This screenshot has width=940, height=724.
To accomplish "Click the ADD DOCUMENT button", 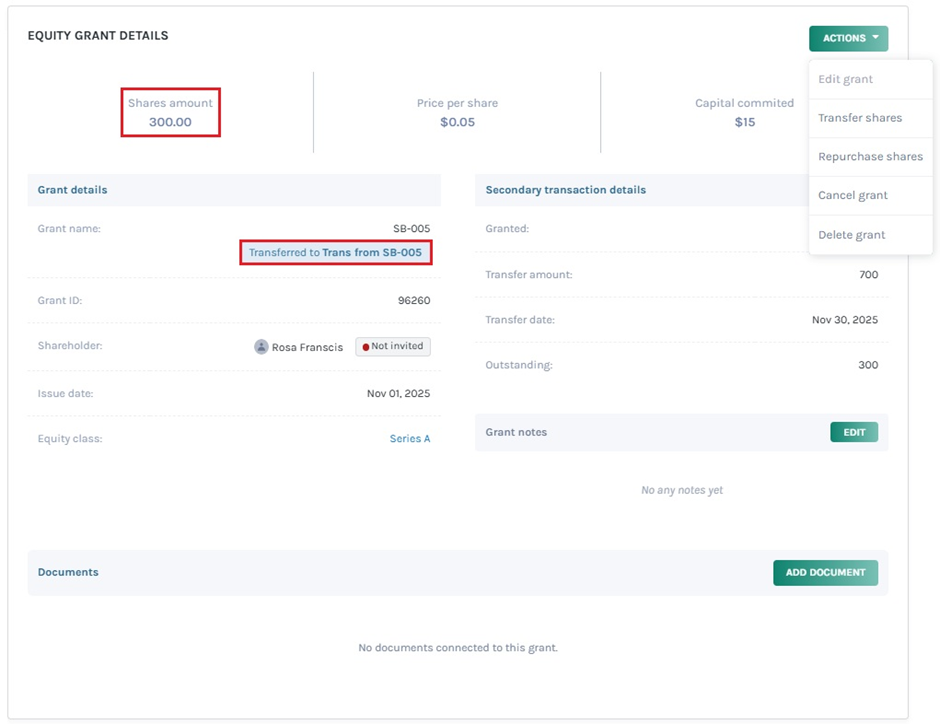I will pos(825,573).
